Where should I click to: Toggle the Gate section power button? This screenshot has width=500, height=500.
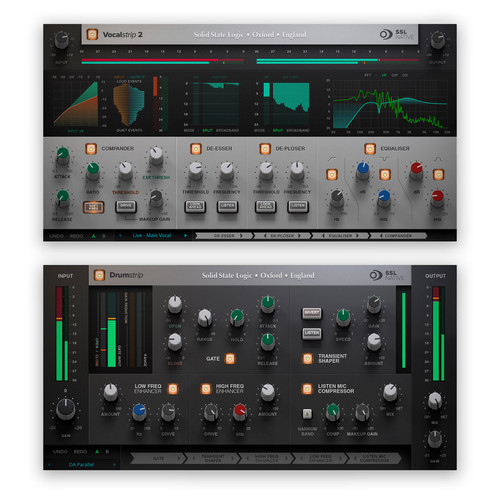coord(230,359)
